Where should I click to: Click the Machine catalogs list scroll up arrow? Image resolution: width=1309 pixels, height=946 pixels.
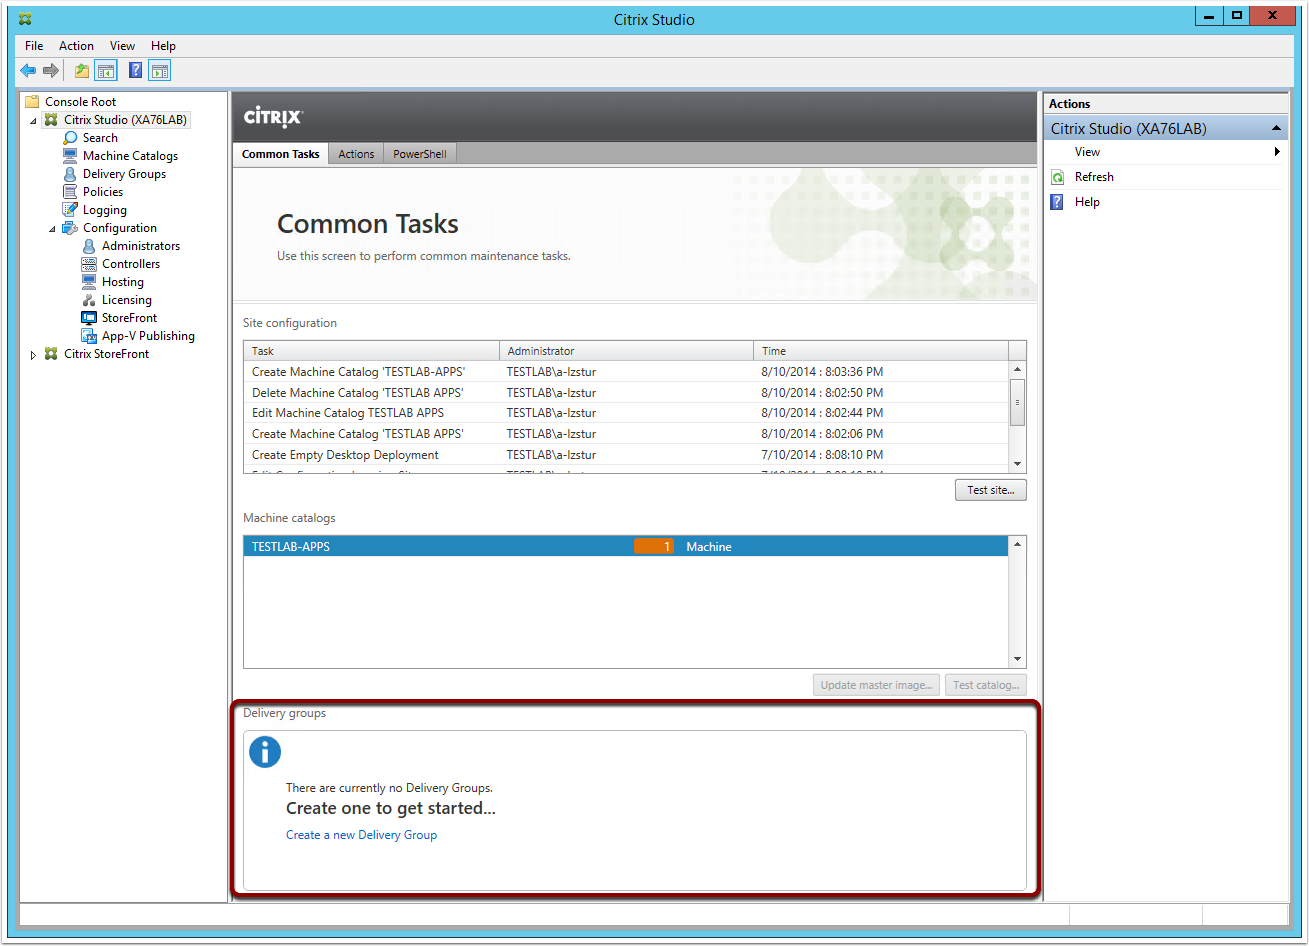pyautogui.click(x=1018, y=544)
